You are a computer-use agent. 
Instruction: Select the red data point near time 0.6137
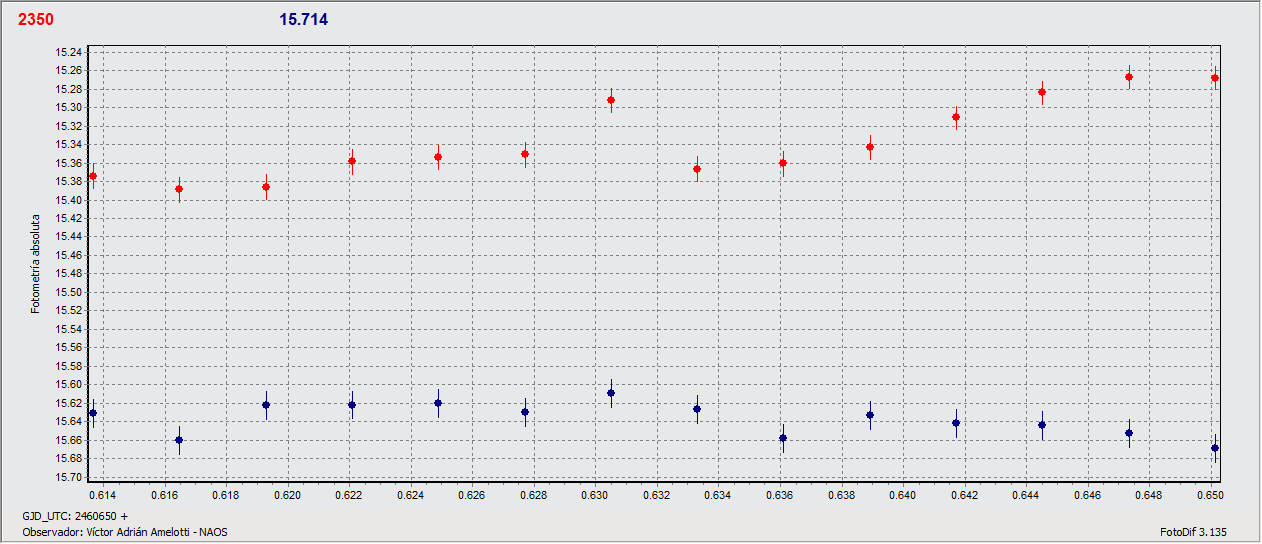(93, 176)
